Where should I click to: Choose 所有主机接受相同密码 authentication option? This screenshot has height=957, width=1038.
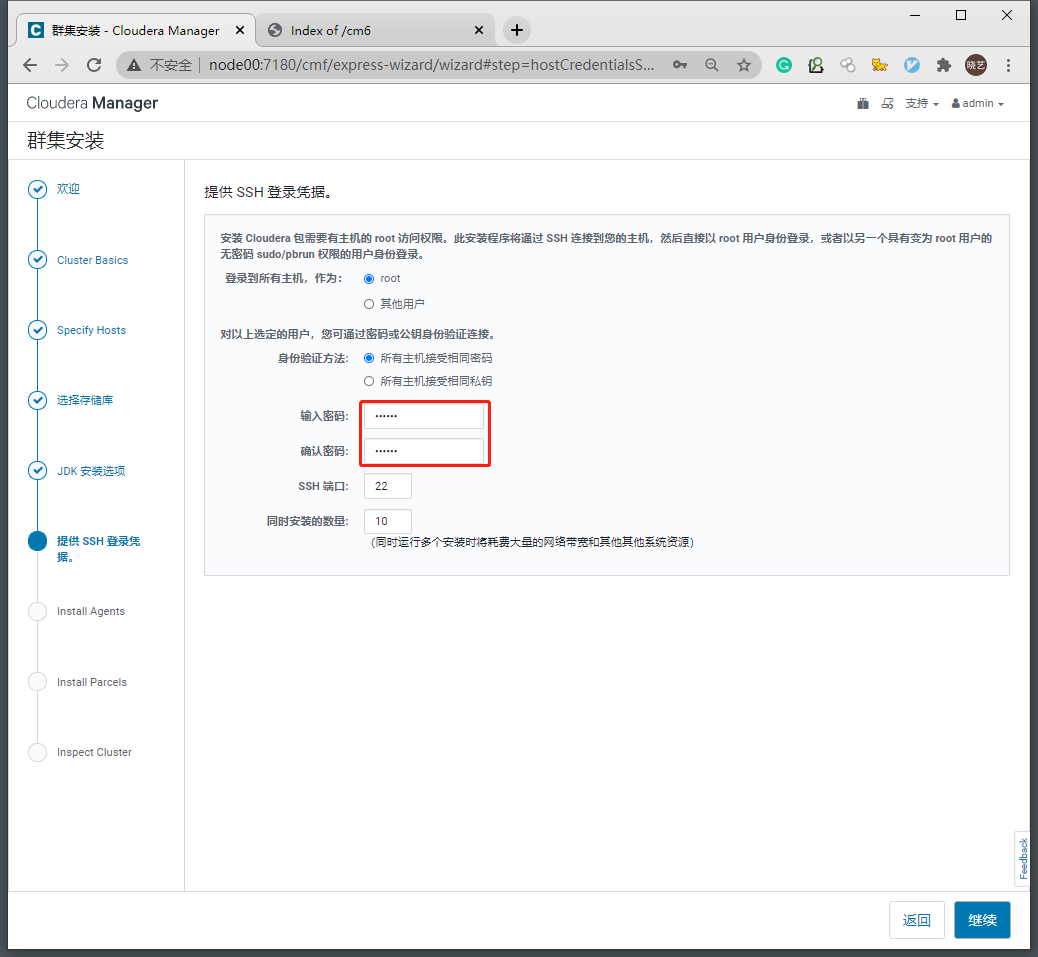point(369,358)
